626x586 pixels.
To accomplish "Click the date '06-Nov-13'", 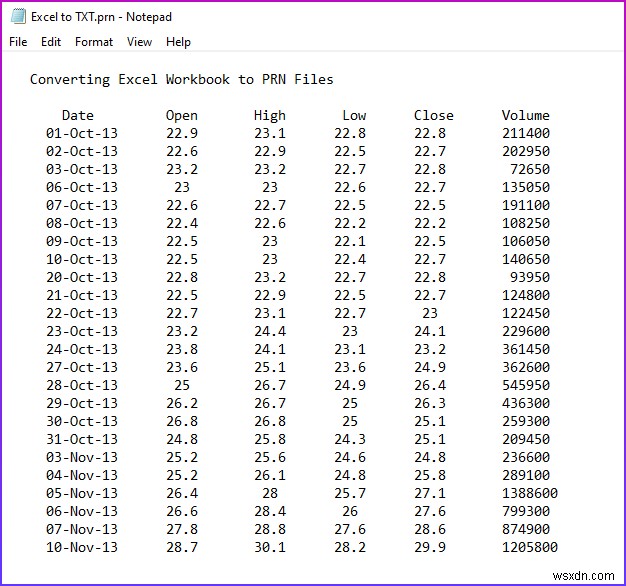I will pyautogui.click(x=82, y=511).
